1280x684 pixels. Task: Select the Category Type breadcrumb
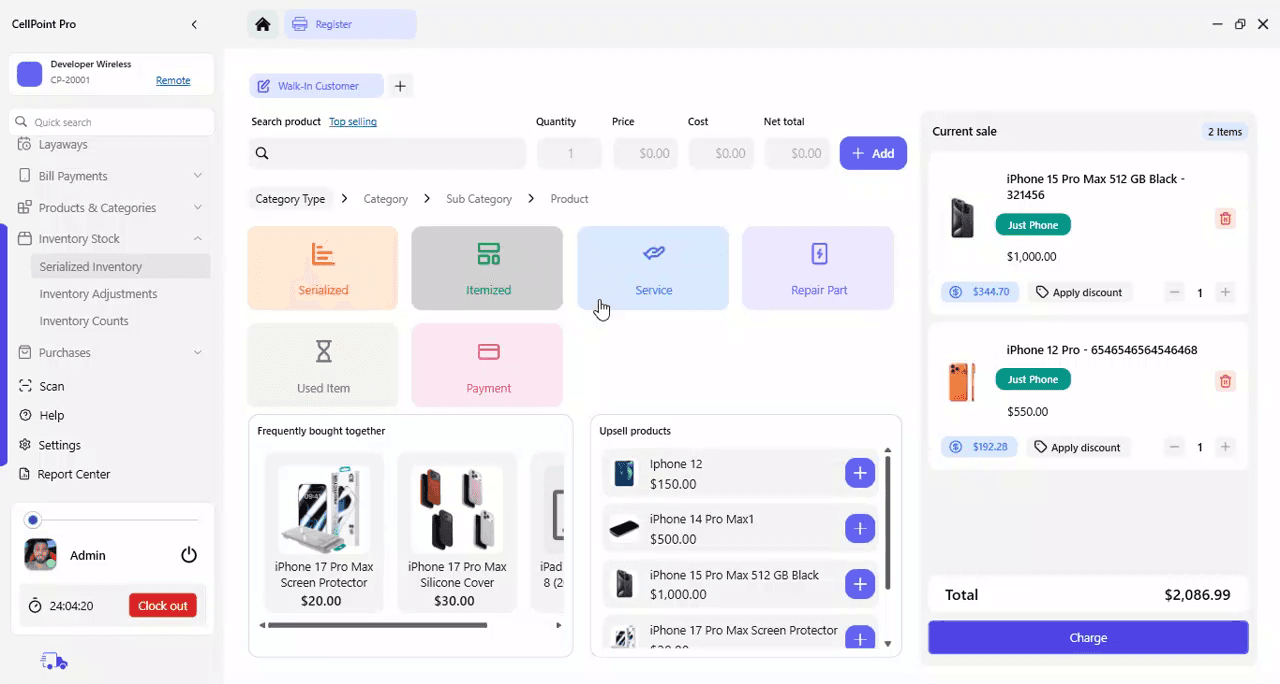coord(290,199)
